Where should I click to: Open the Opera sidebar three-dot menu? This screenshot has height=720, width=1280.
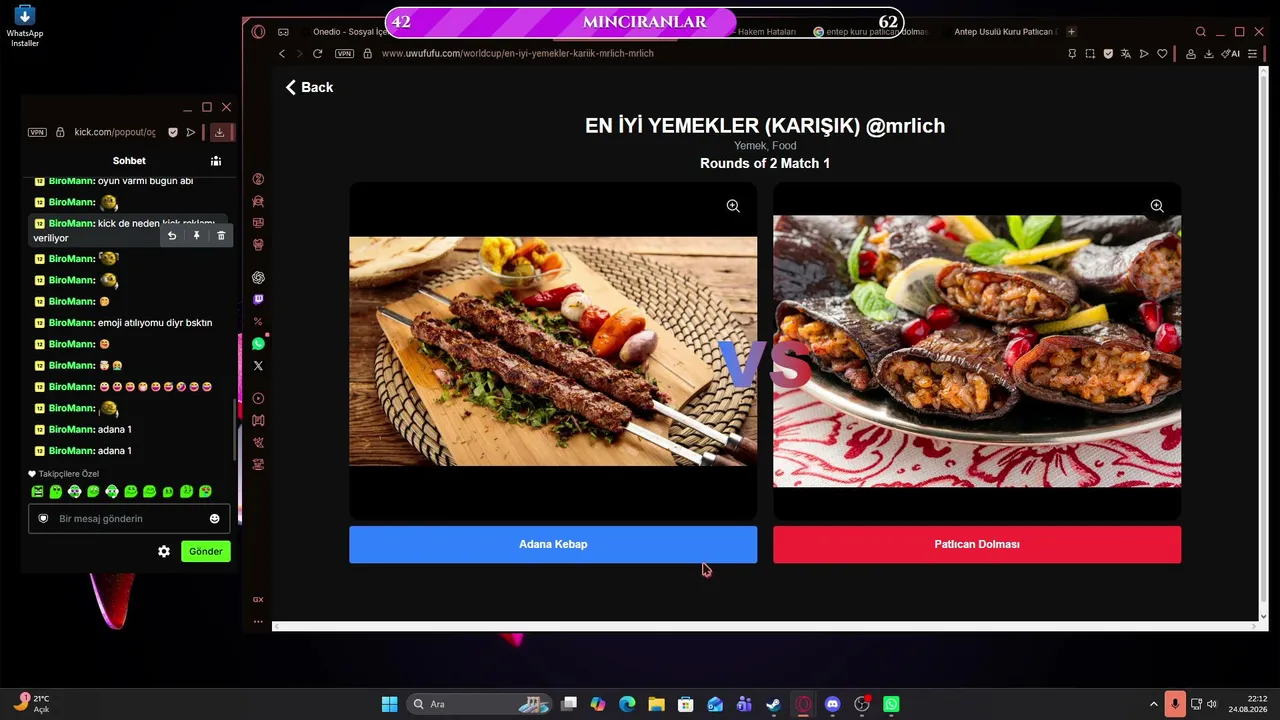(x=258, y=621)
